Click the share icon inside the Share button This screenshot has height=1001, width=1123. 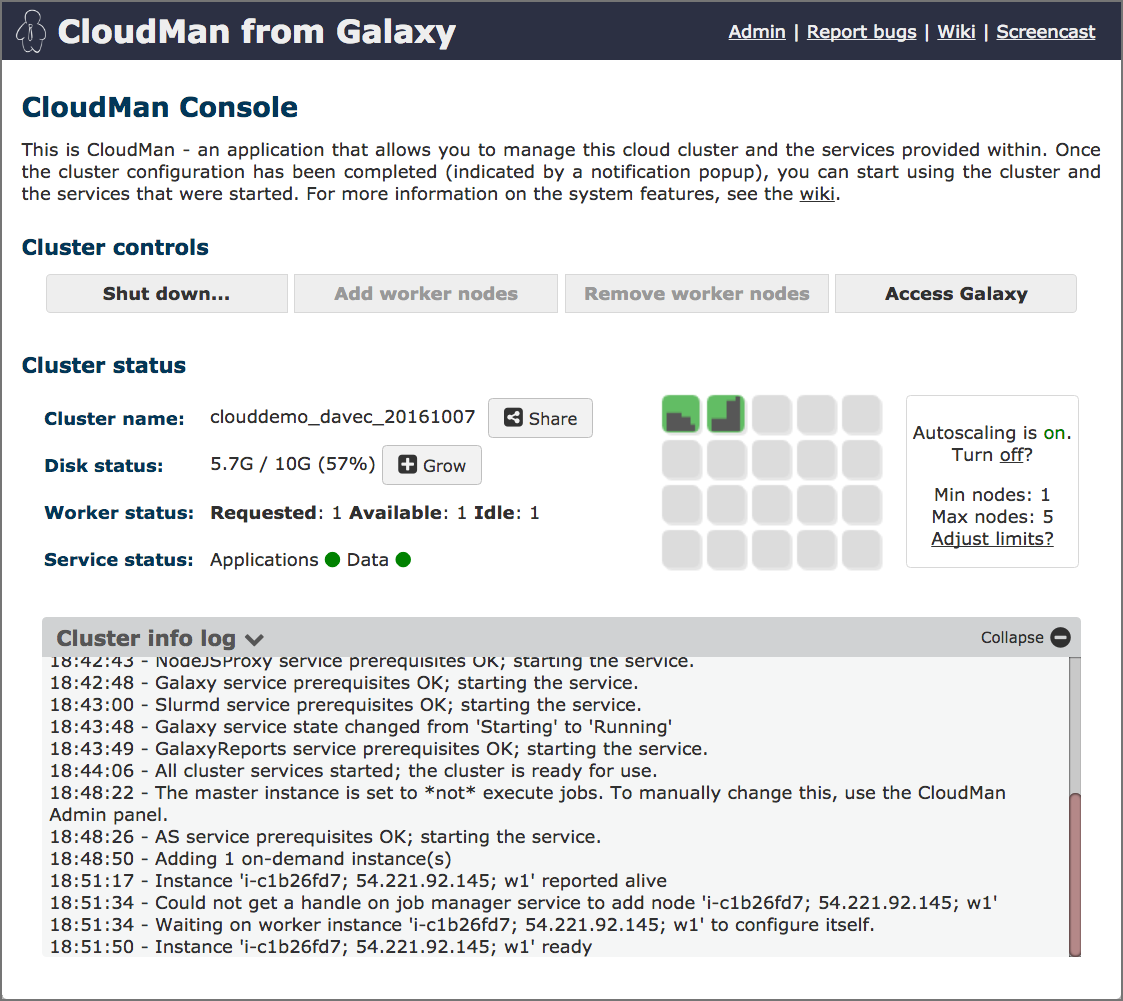tap(513, 417)
